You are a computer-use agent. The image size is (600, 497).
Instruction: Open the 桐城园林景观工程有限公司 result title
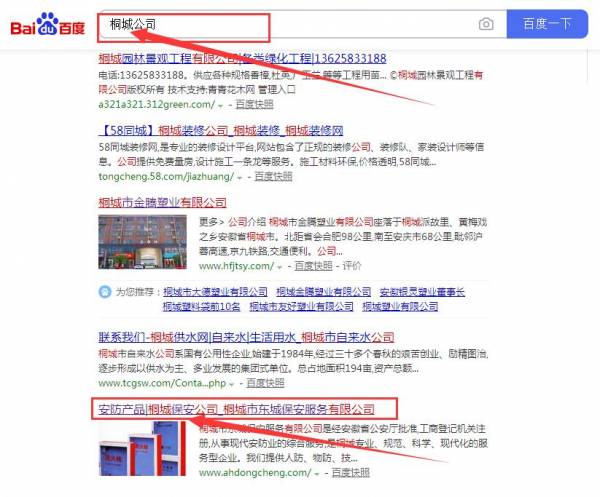click(242, 58)
